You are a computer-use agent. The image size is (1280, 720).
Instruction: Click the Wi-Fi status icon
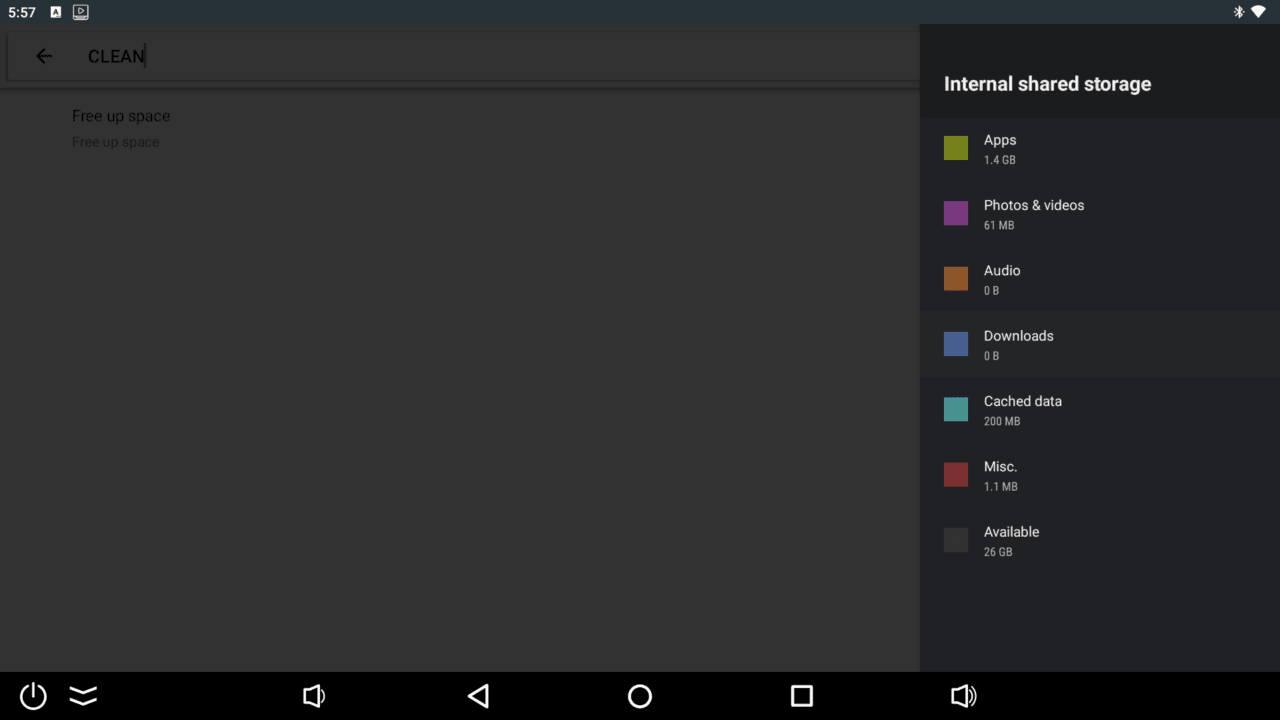pyautogui.click(x=1258, y=12)
